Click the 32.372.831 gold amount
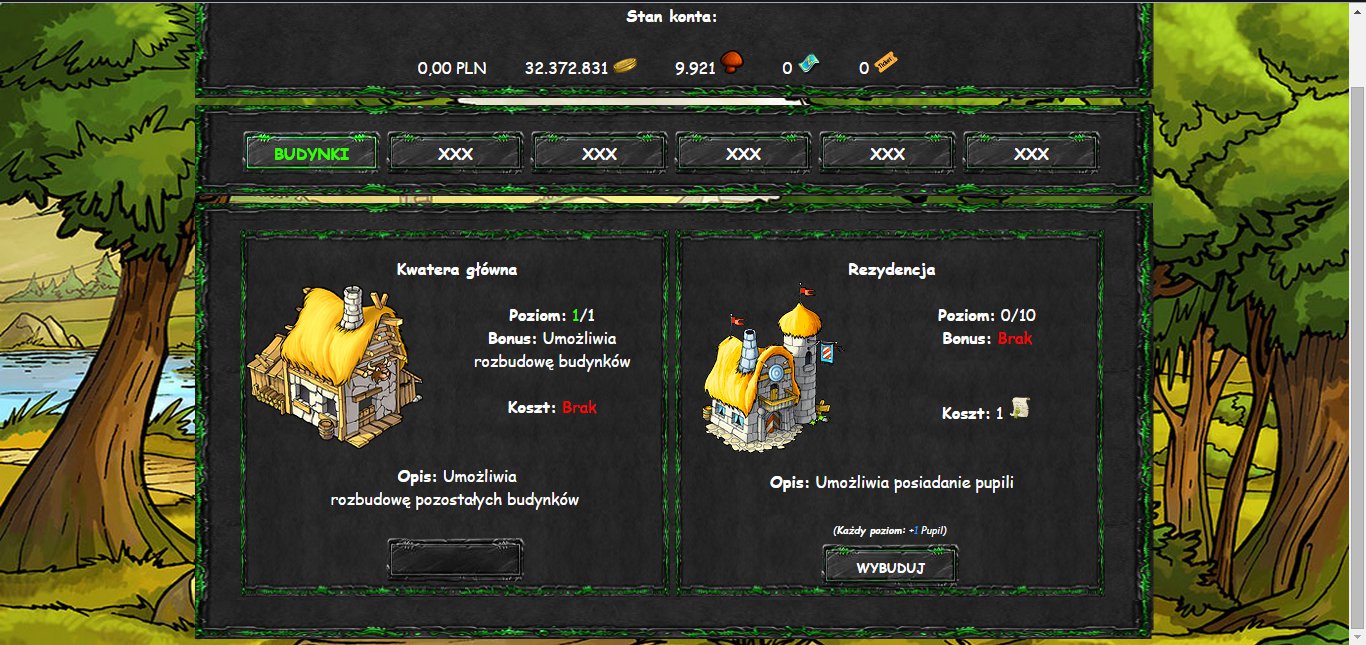The height and width of the screenshot is (645, 1366). point(566,68)
